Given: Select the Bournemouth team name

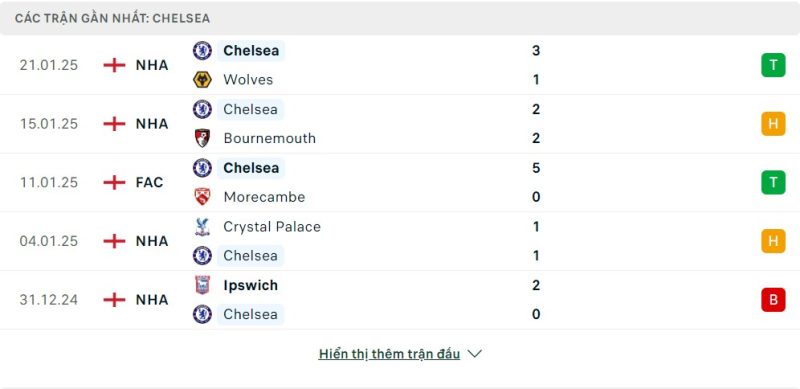Looking at the screenshot, I should [x=269, y=138].
